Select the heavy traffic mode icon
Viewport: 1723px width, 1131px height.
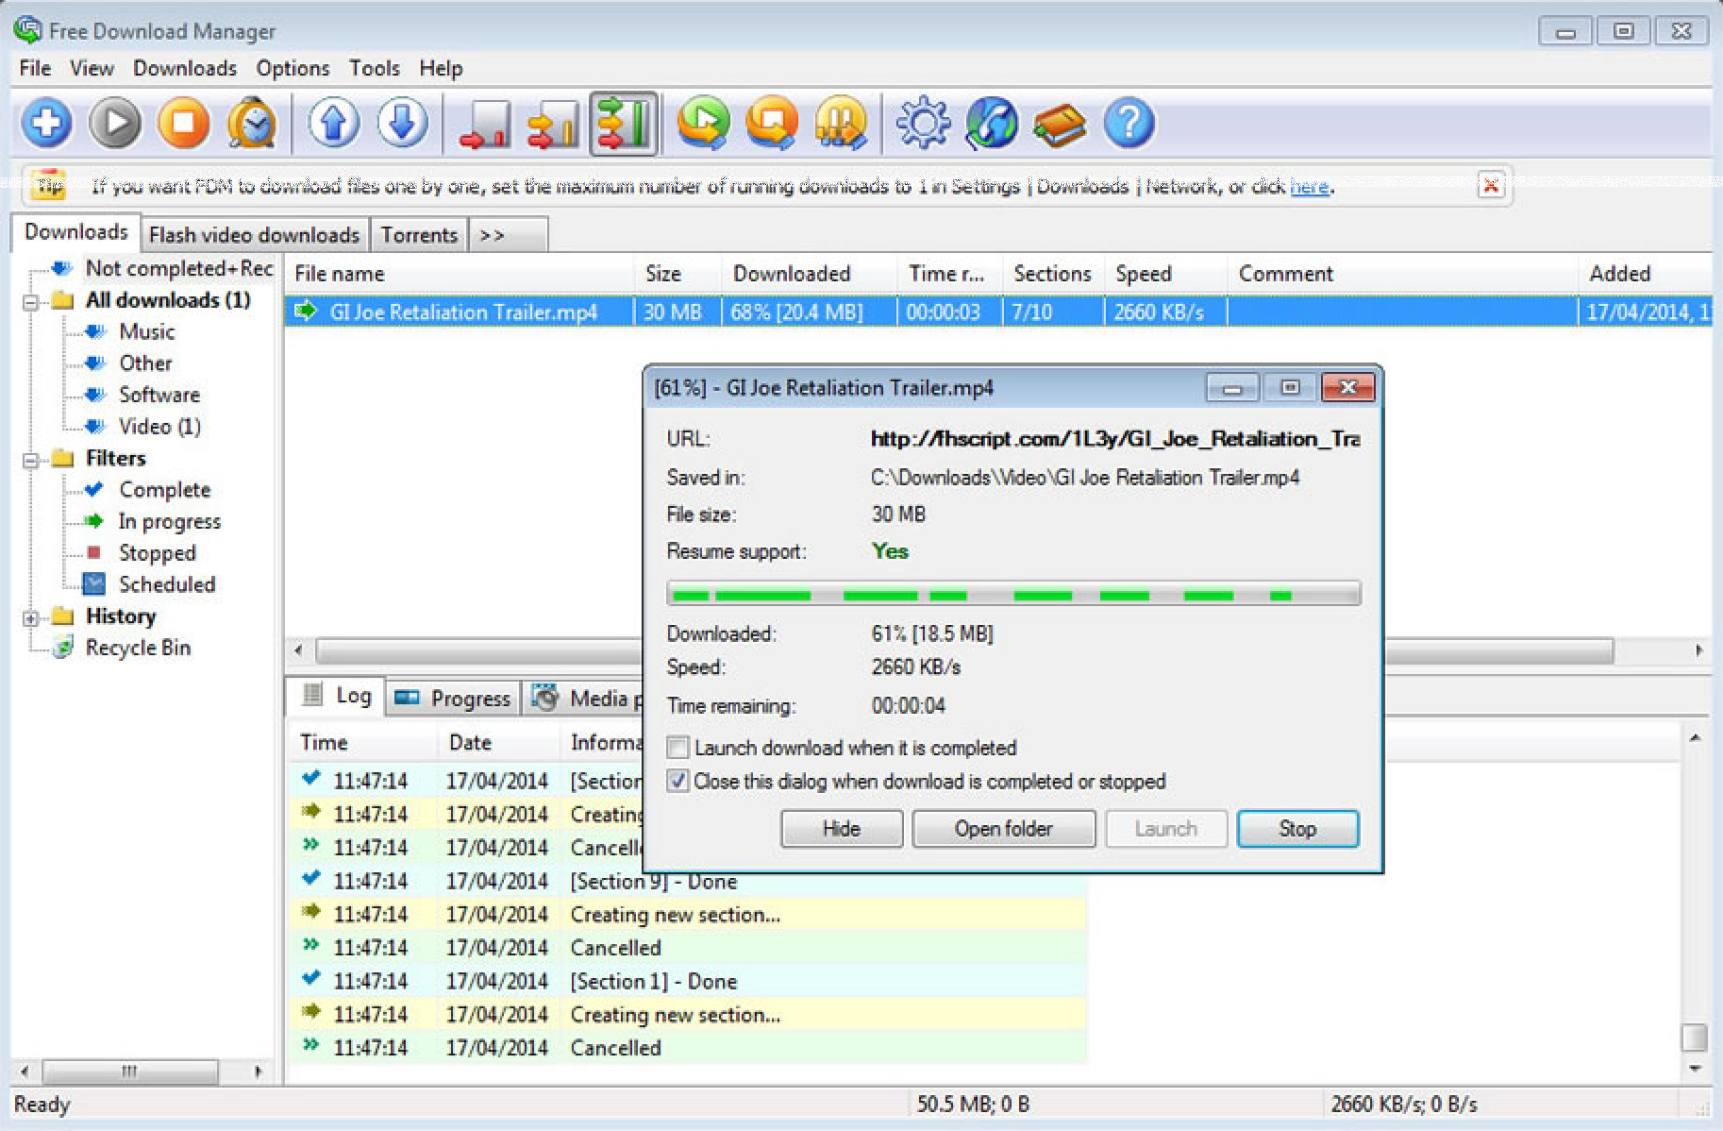[x=623, y=123]
